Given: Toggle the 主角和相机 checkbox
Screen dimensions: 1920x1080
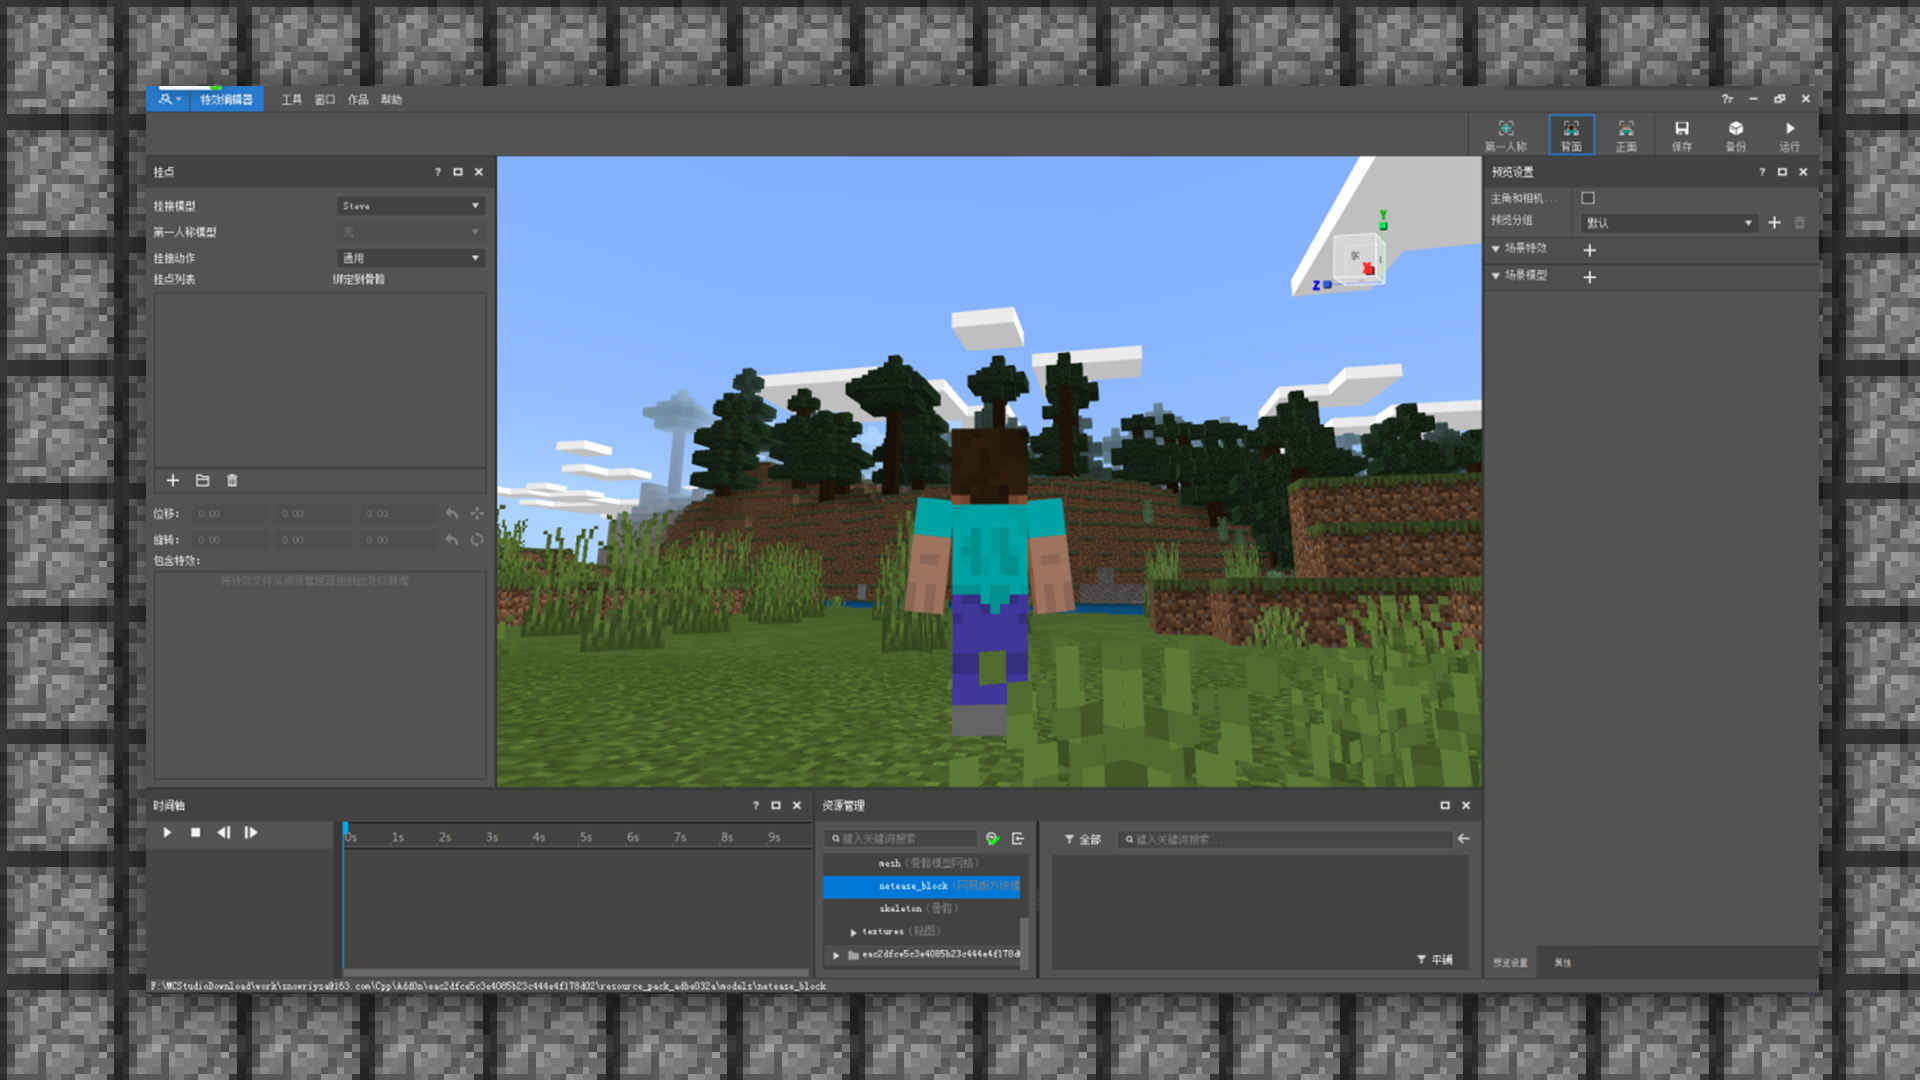Looking at the screenshot, I should pyautogui.click(x=1588, y=198).
